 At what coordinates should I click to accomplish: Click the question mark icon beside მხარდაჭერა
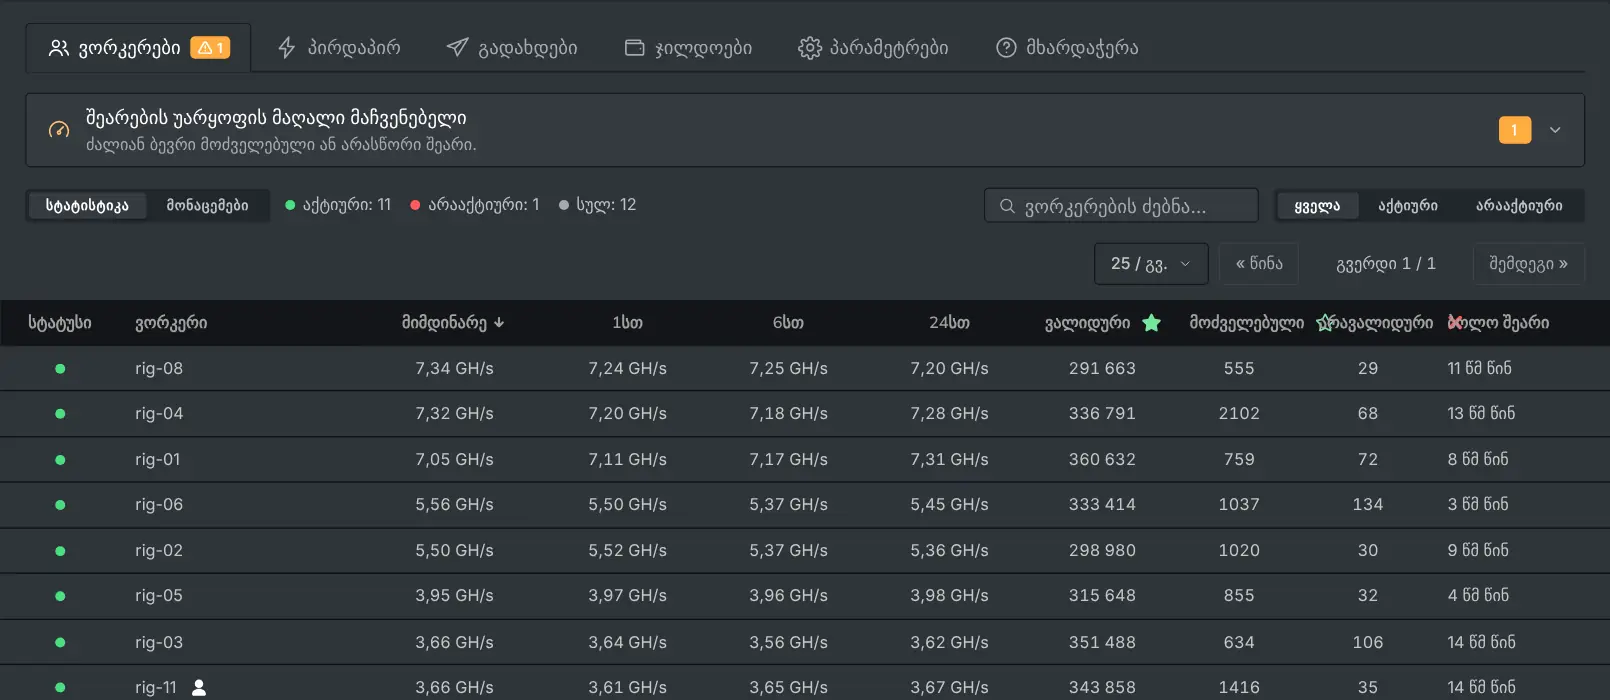[x=1006, y=48]
